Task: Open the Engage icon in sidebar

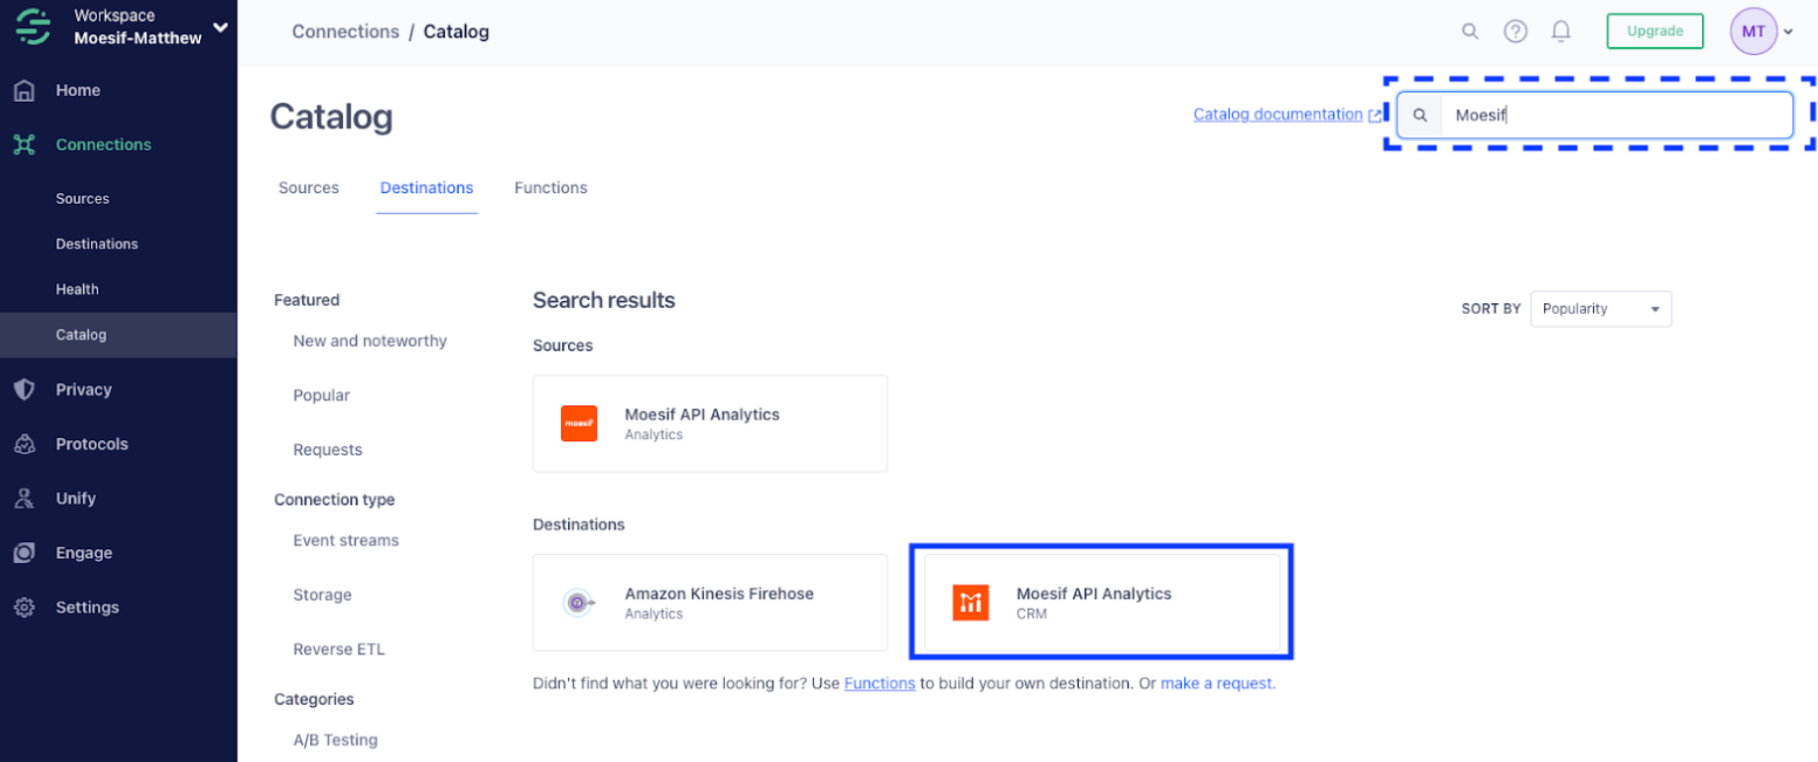Action: click(25, 552)
